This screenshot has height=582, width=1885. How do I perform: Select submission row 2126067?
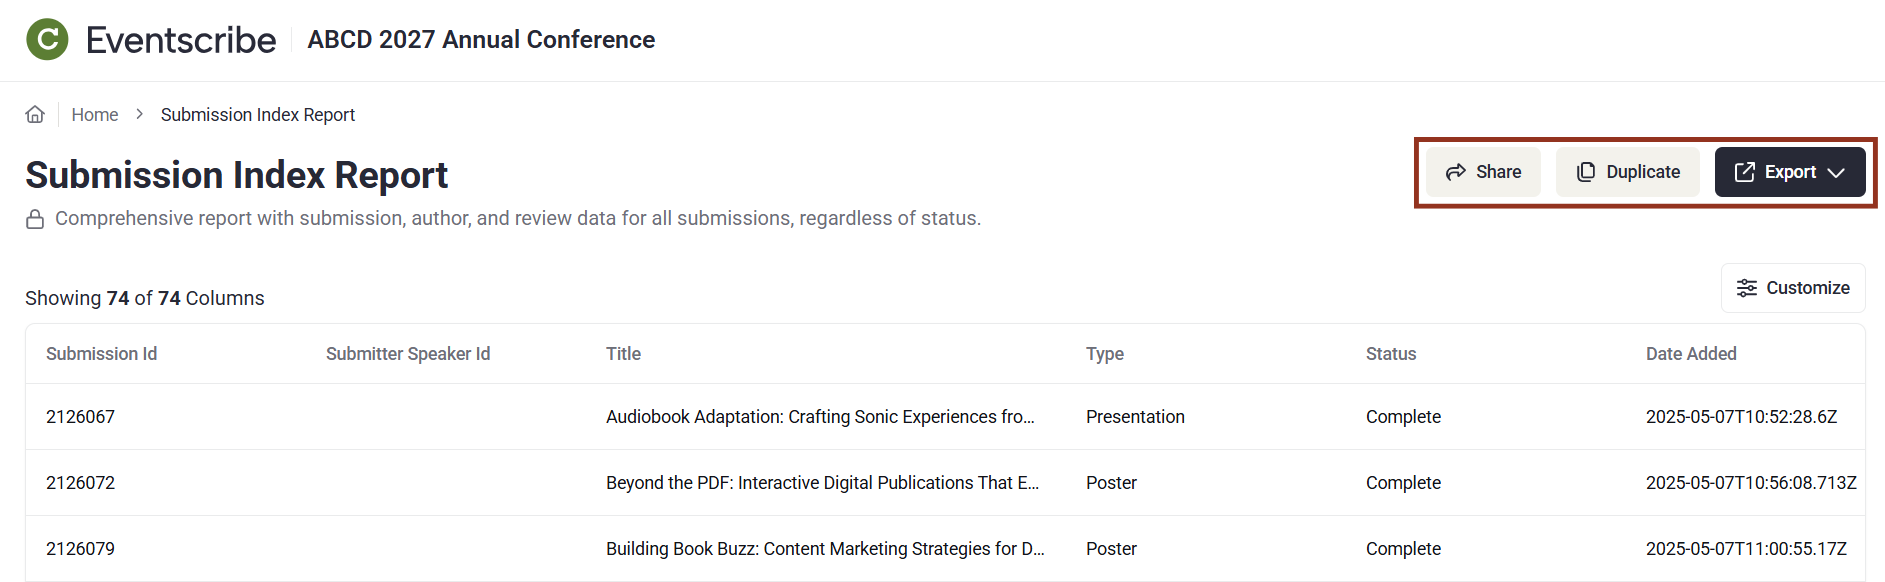tap(80, 417)
